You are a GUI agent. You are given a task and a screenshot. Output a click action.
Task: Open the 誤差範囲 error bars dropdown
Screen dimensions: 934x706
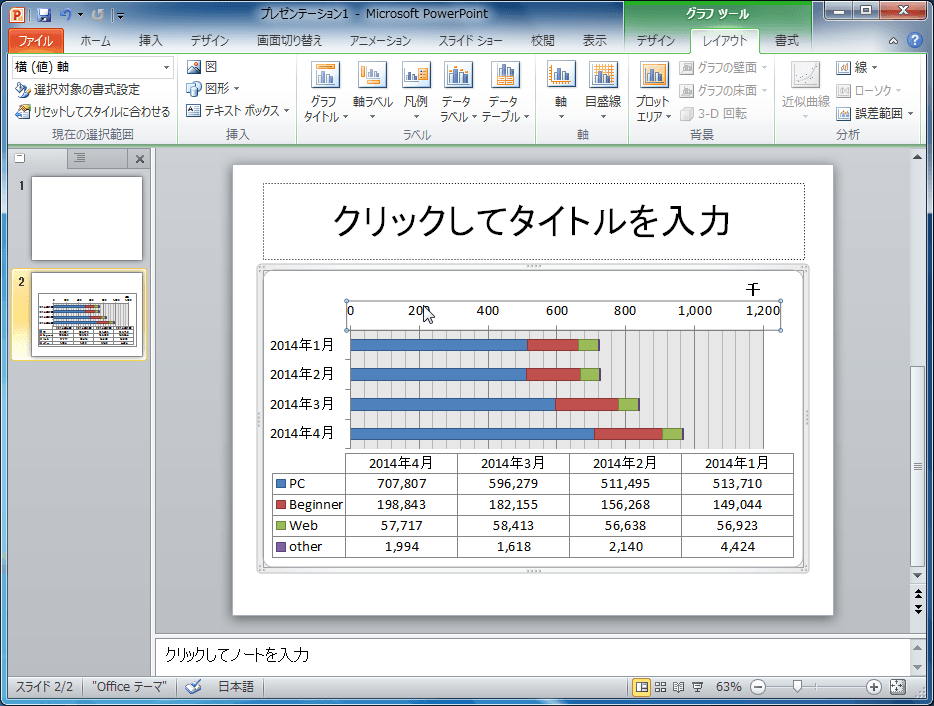(x=874, y=113)
